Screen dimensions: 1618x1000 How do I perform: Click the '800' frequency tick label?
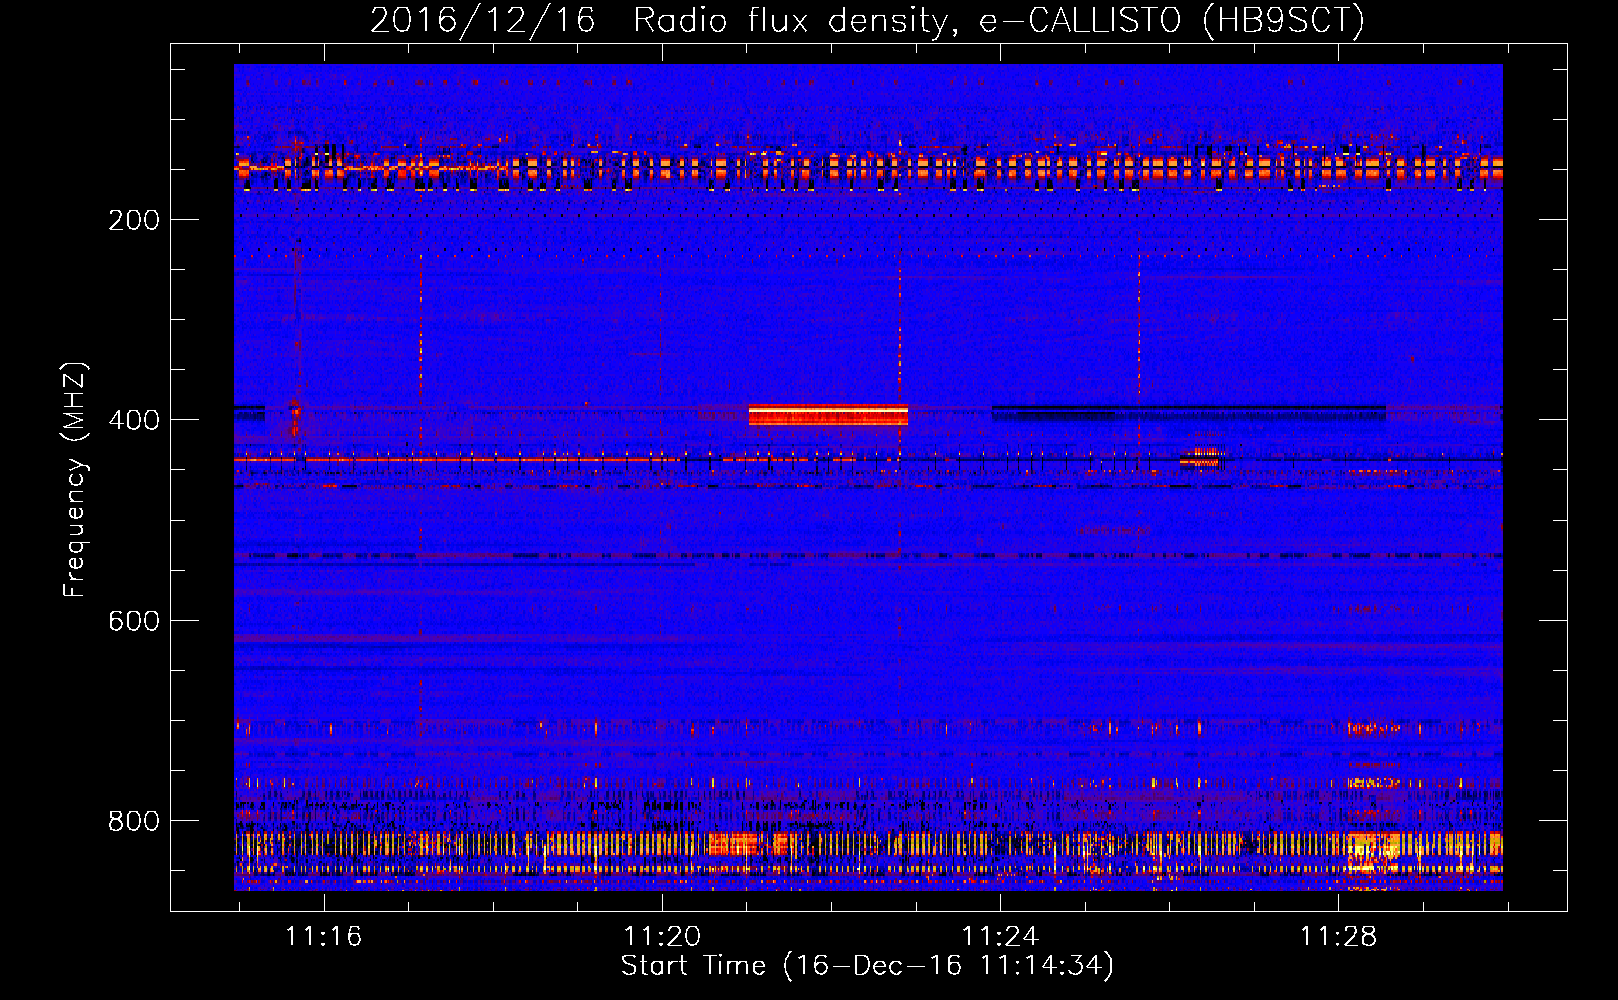(134, 821)
